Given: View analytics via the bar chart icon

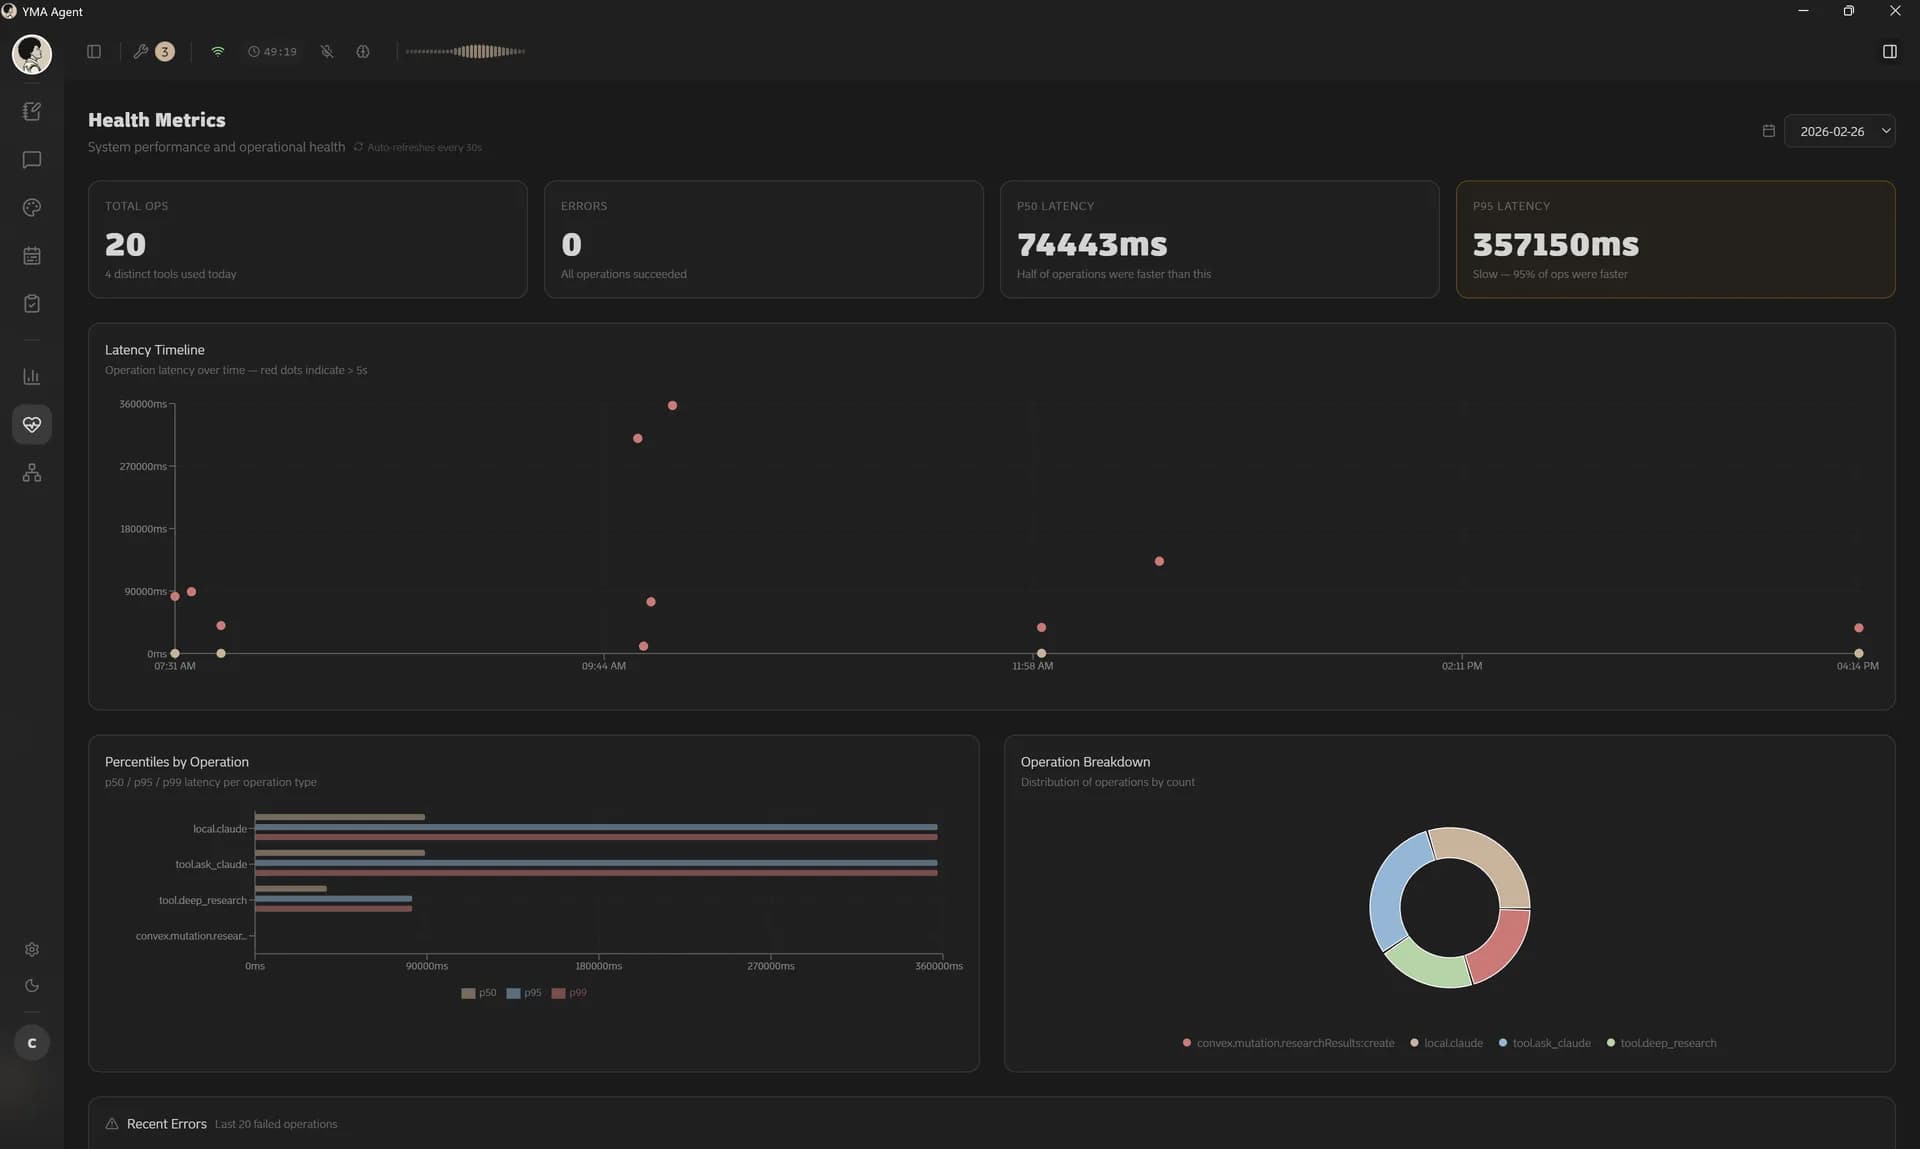Looking at the screenshot, I should tap(32, 377).
